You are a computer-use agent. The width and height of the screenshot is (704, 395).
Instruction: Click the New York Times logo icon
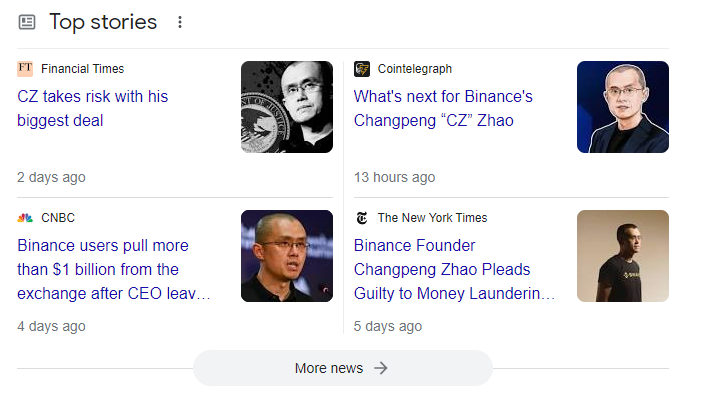pyautogui.click(x=361, y=218)
